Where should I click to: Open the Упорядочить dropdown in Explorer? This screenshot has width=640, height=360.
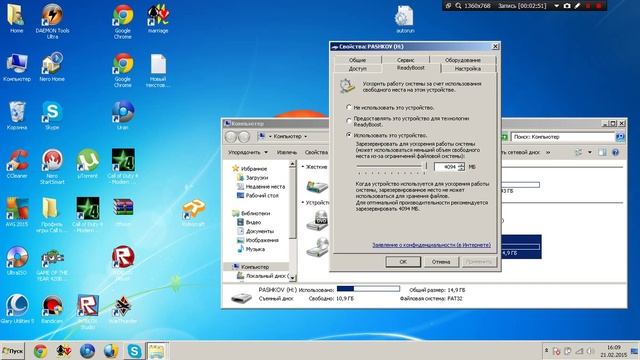[248, 152]
